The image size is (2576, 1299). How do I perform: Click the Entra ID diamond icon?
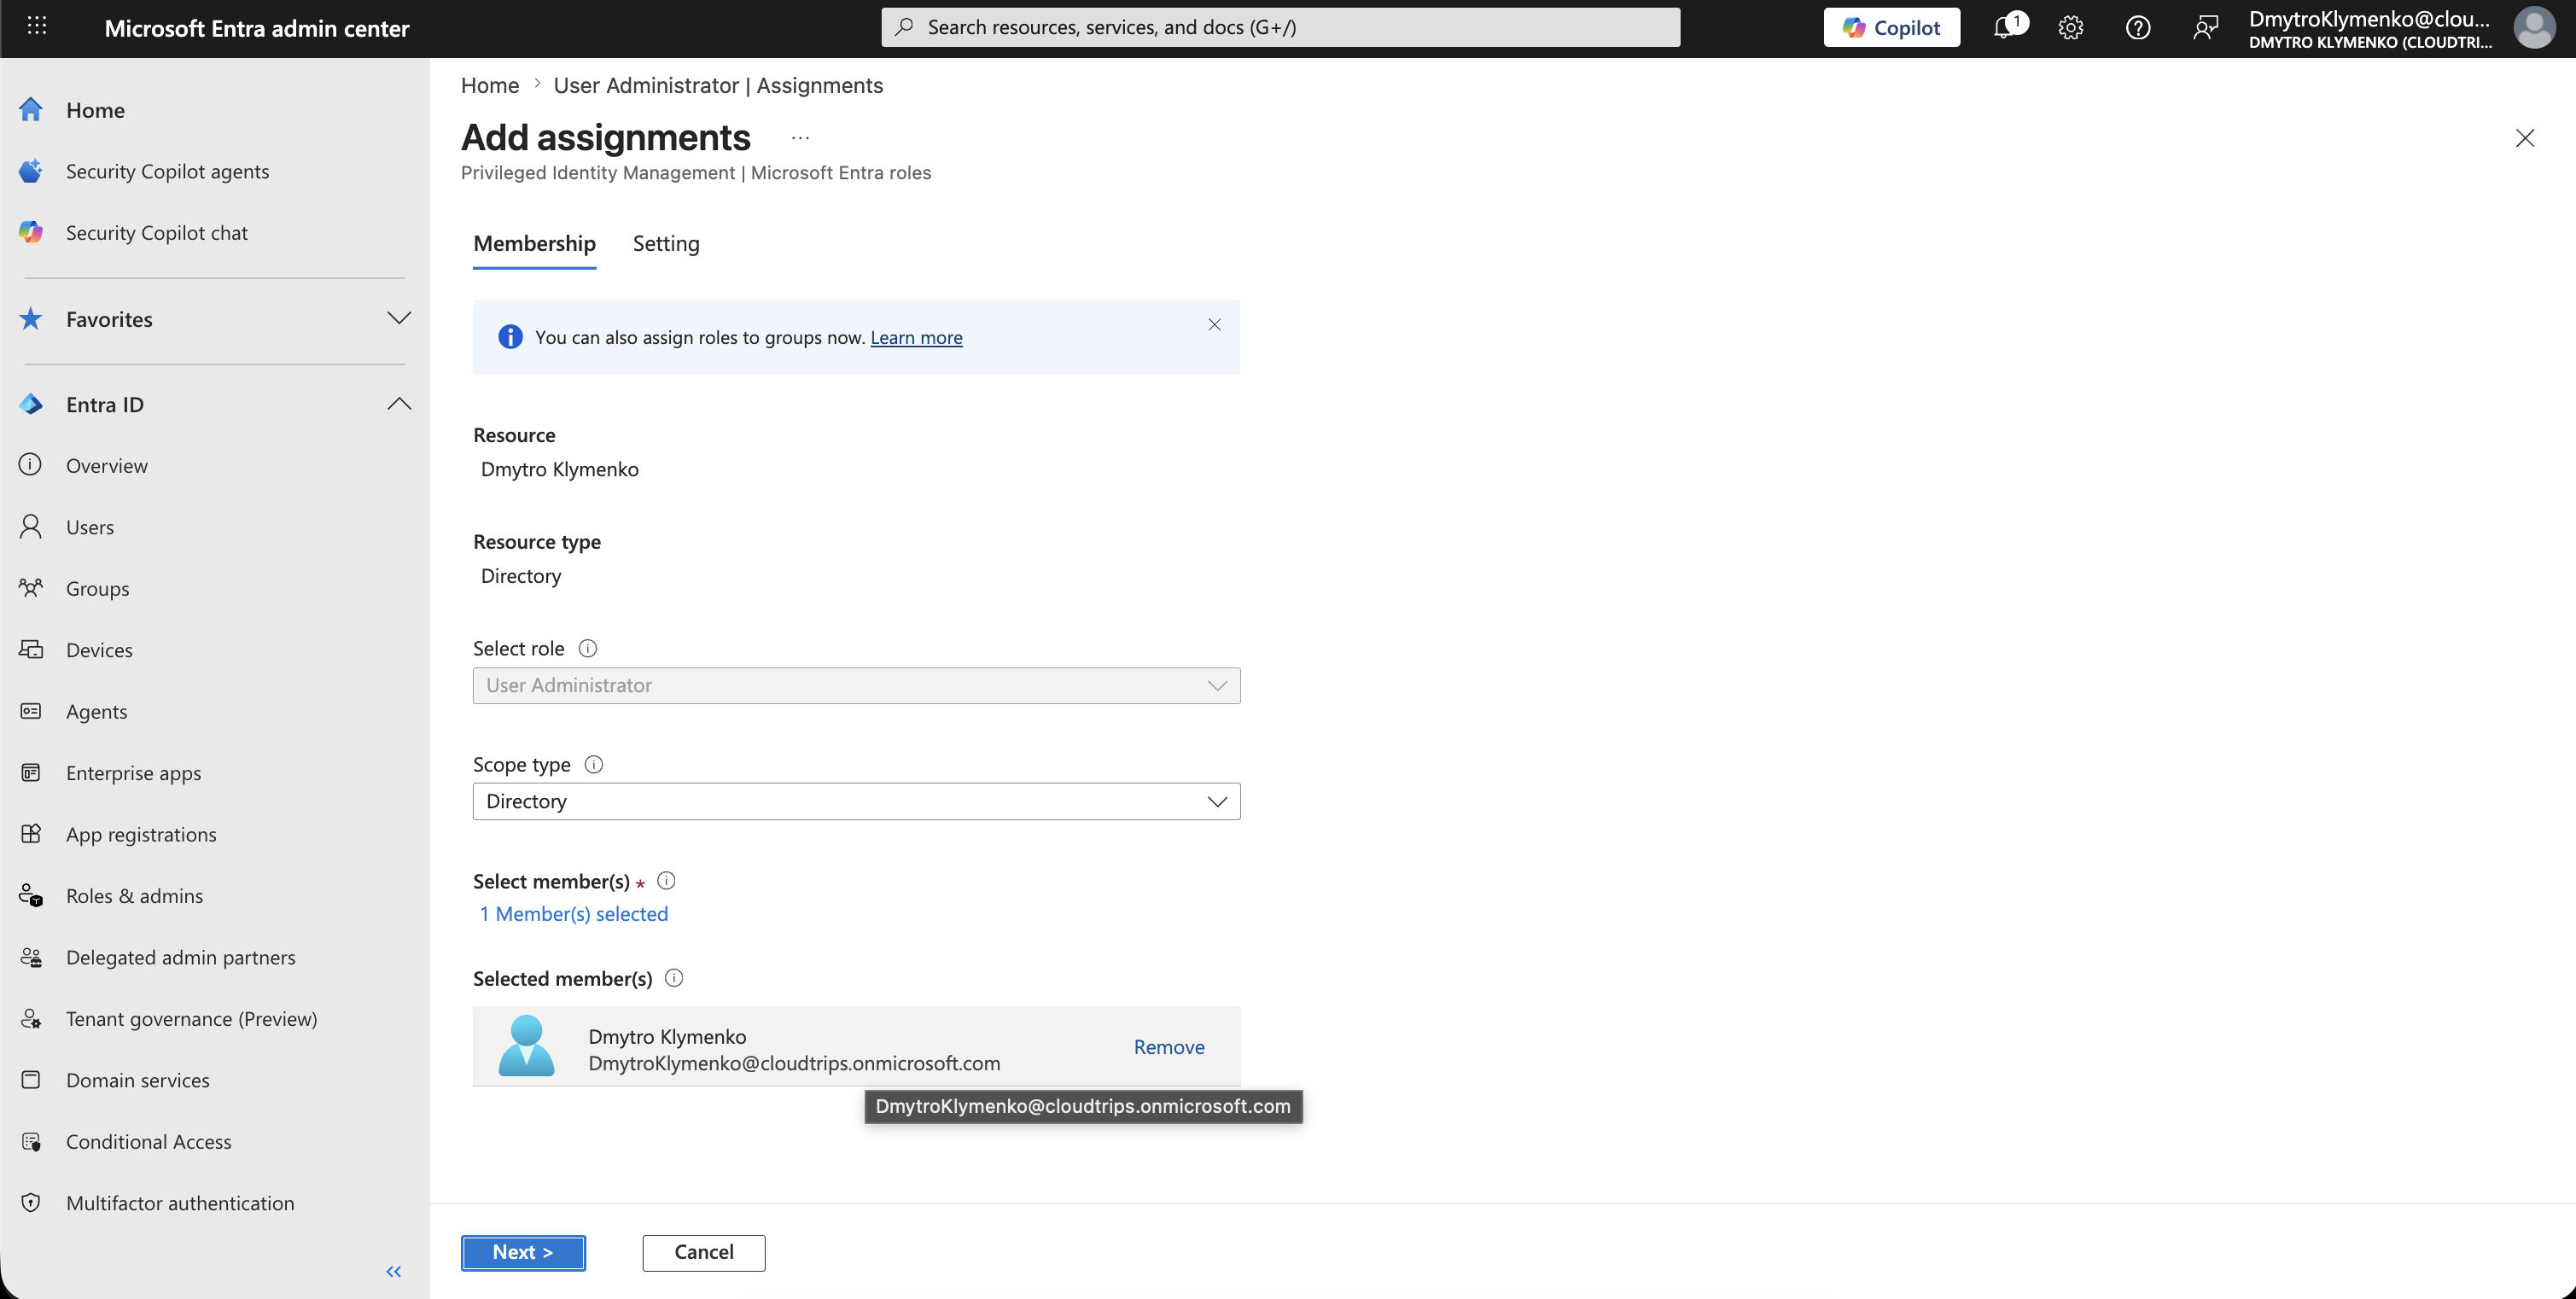(31, 404)
